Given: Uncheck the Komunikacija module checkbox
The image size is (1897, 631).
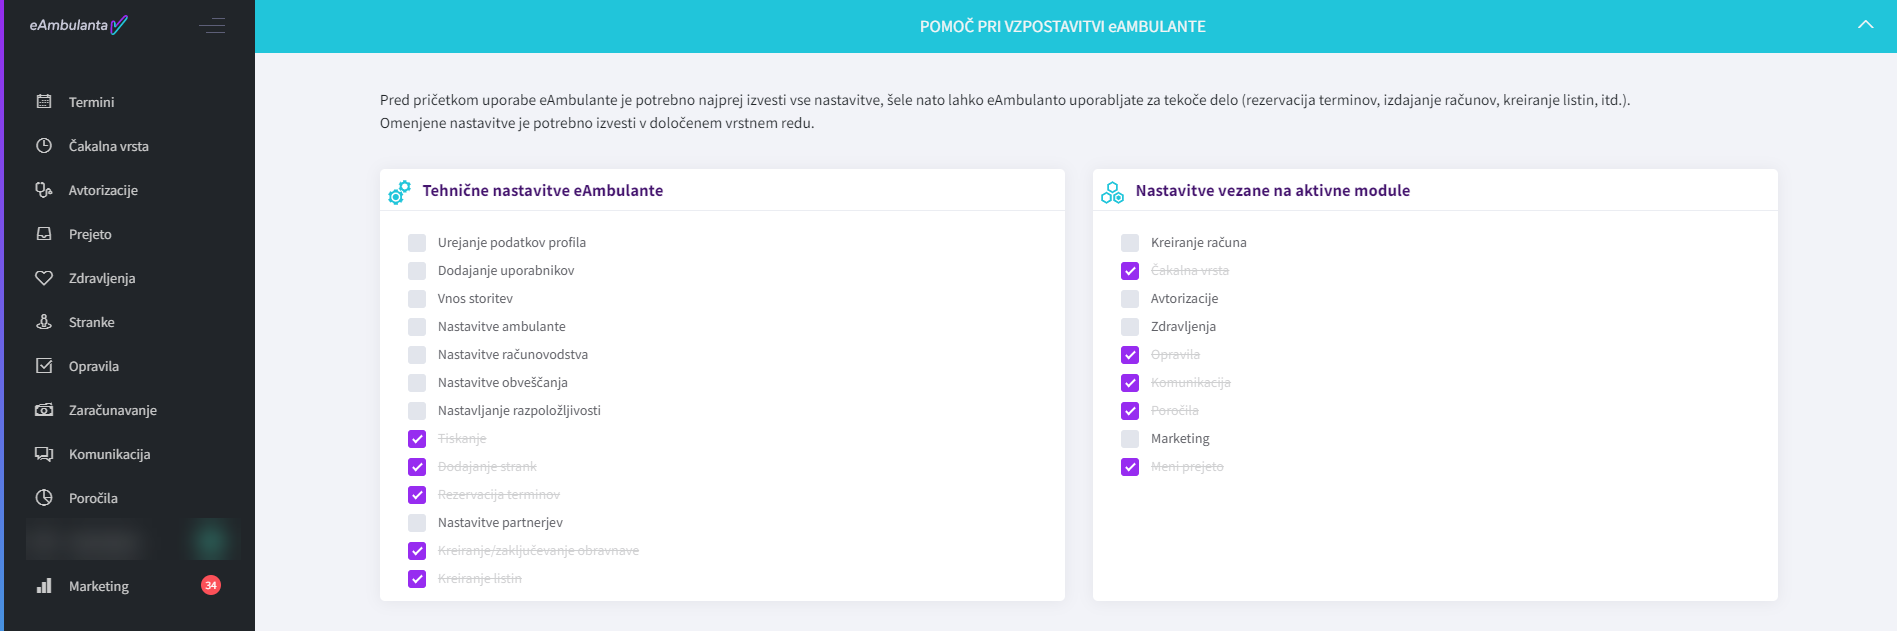Looking at the screenshot, I should 1130,383.
